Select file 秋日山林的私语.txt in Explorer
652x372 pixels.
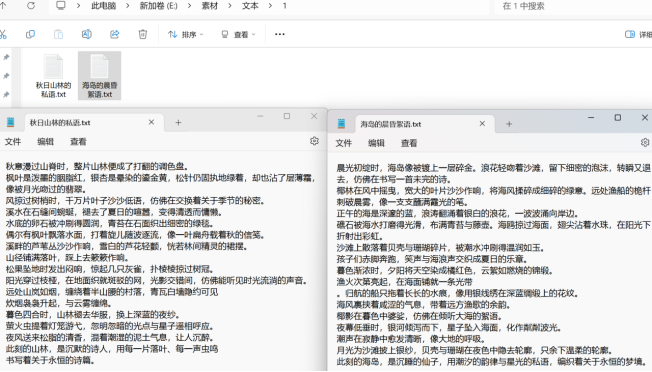point(53,76)
